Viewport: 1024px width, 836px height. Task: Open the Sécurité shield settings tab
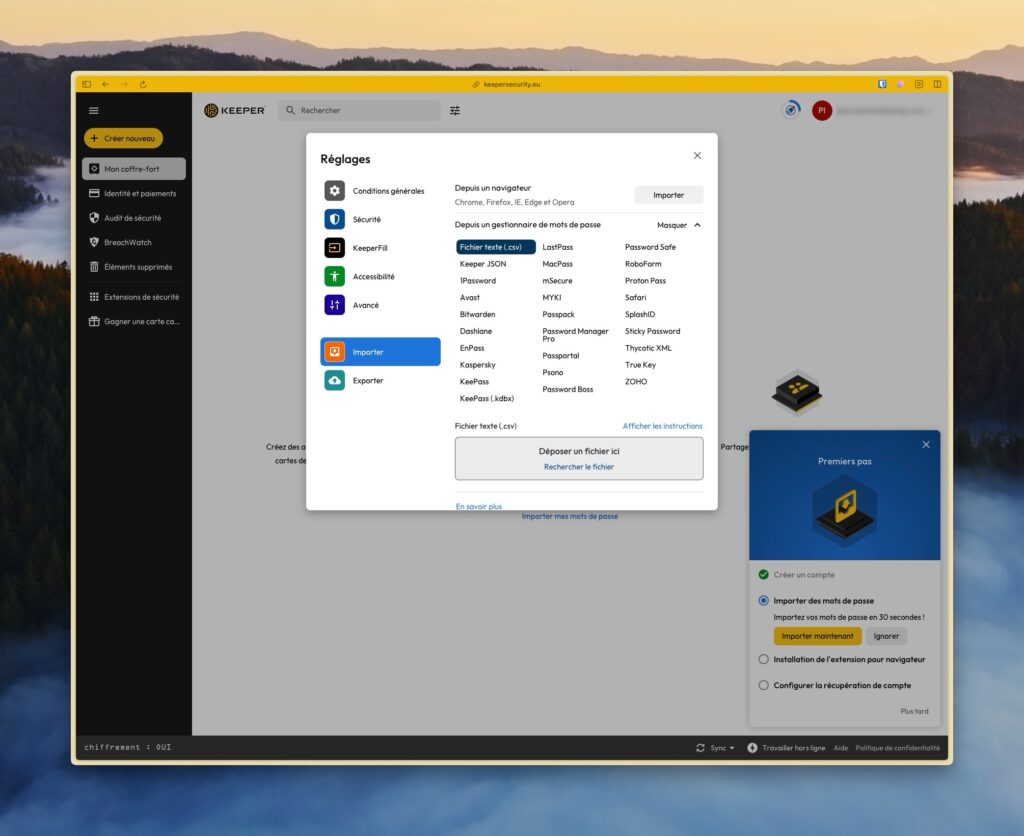pyautogui.click(x=381, y=219)
